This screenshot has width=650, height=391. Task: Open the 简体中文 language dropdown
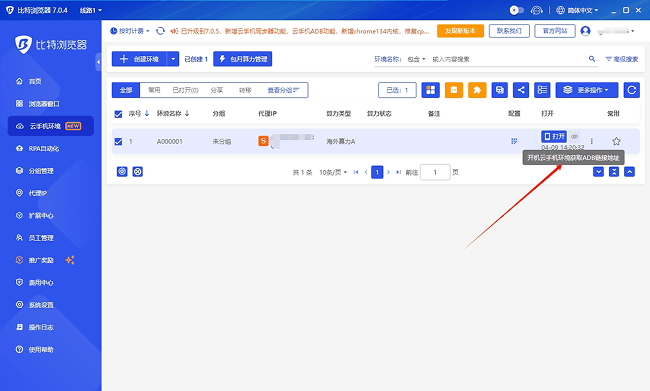click(577, 10)
